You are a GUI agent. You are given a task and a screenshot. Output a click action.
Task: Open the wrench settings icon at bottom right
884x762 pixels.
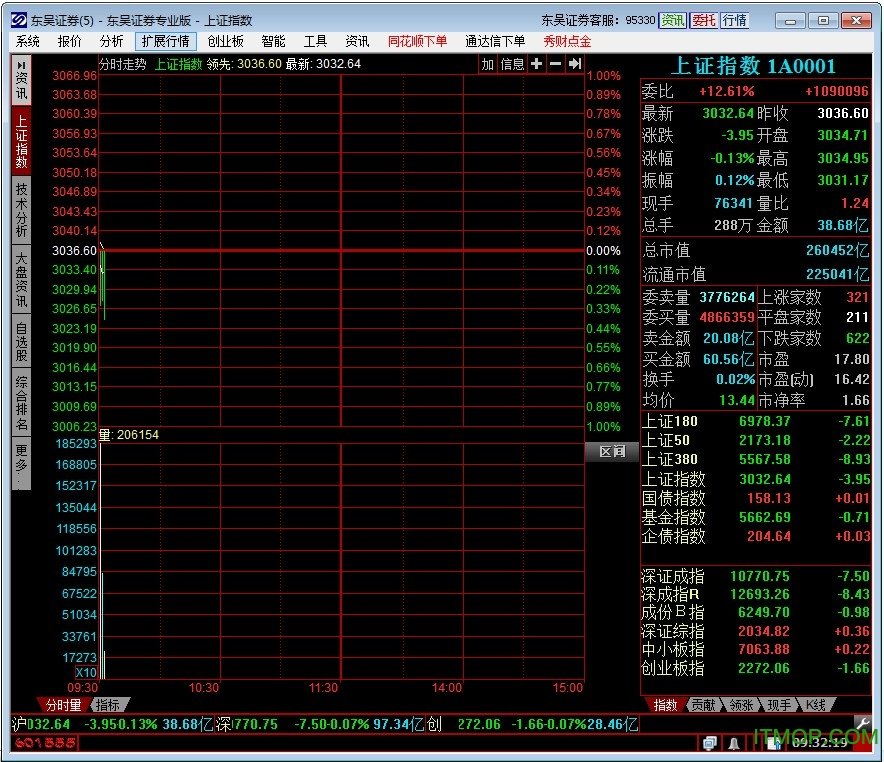point(862,723)
